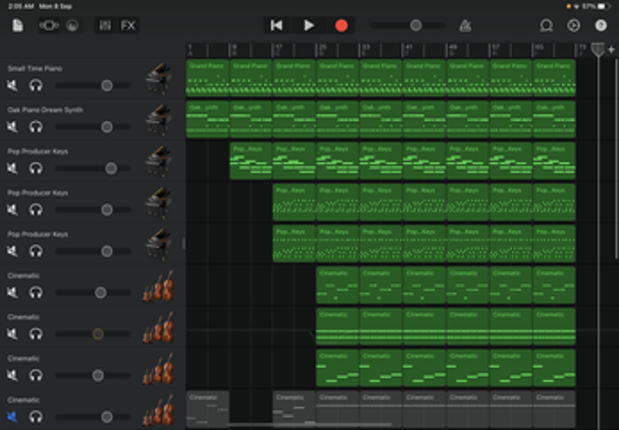Viewport: 619px width, 430px height.
Task: Switch to the instrument browser view
Action: point(49,25)
